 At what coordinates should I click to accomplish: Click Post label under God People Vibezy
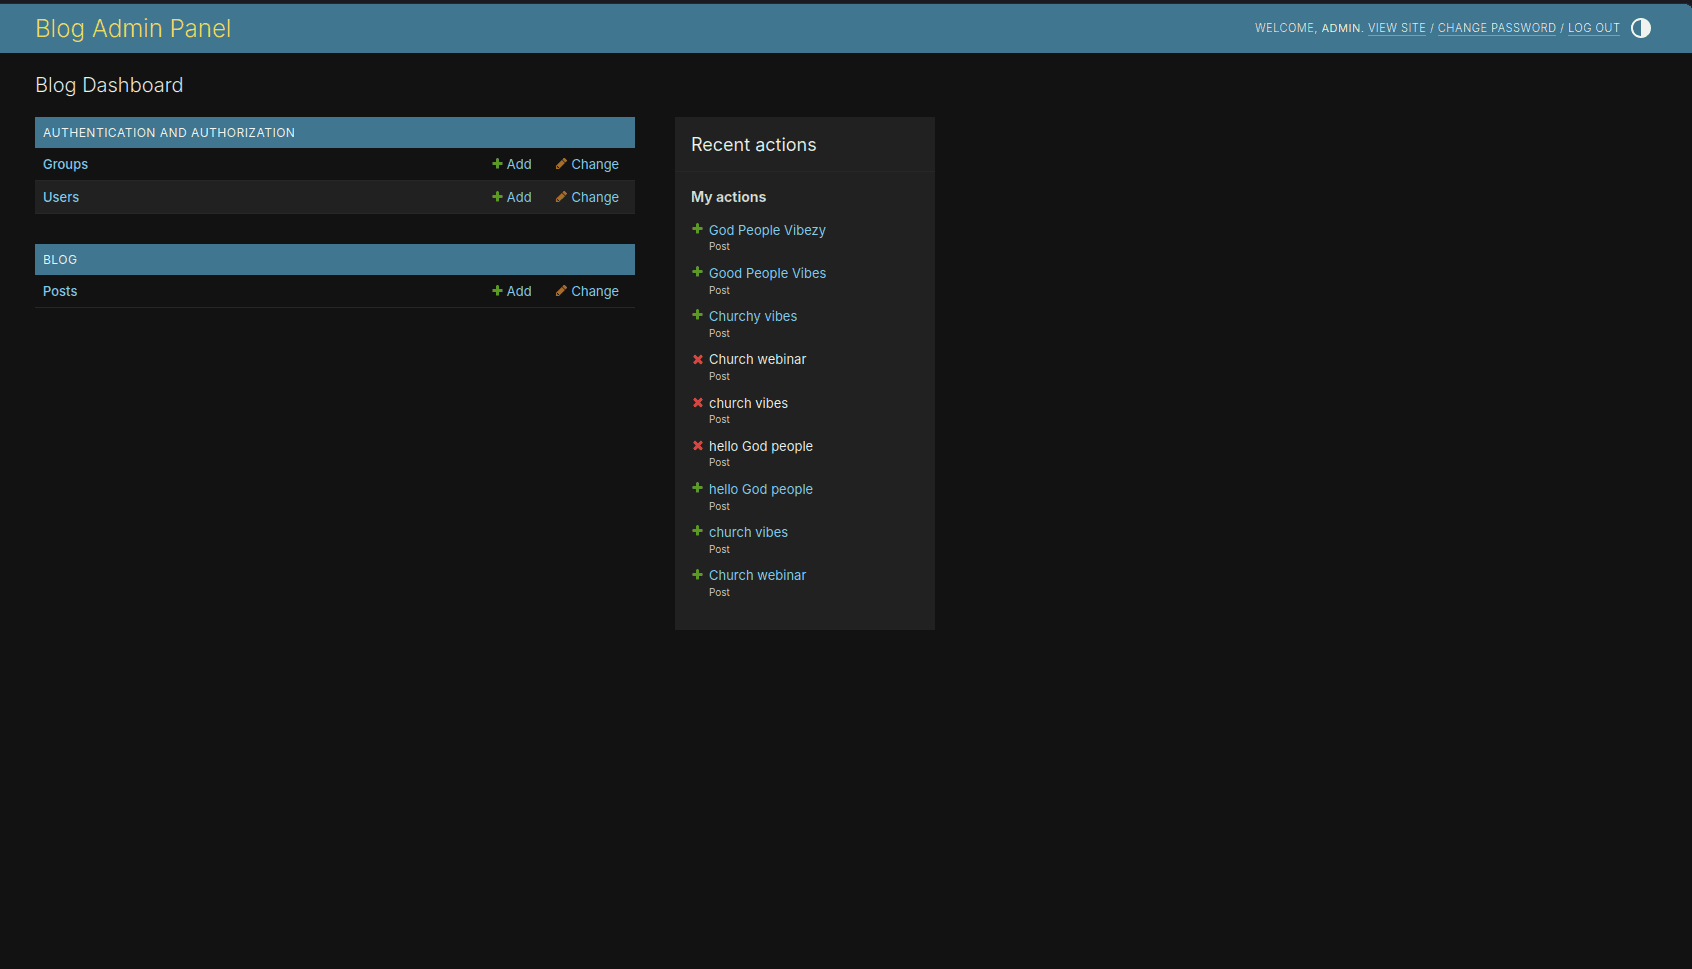click(x=719, y=246)
